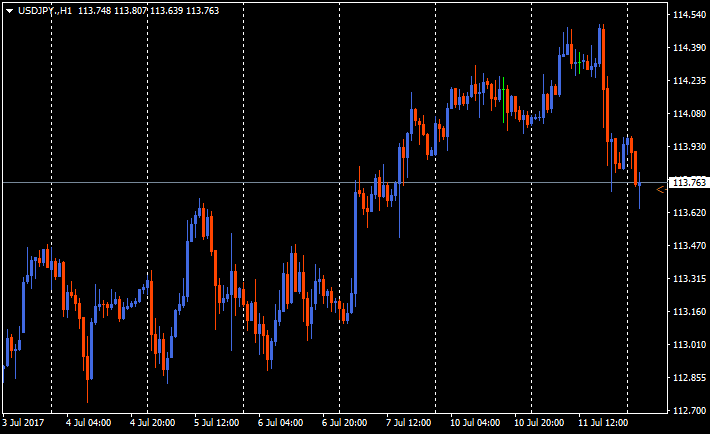Click the 5 Jul 12:00 time label

[x=216, y=423]
